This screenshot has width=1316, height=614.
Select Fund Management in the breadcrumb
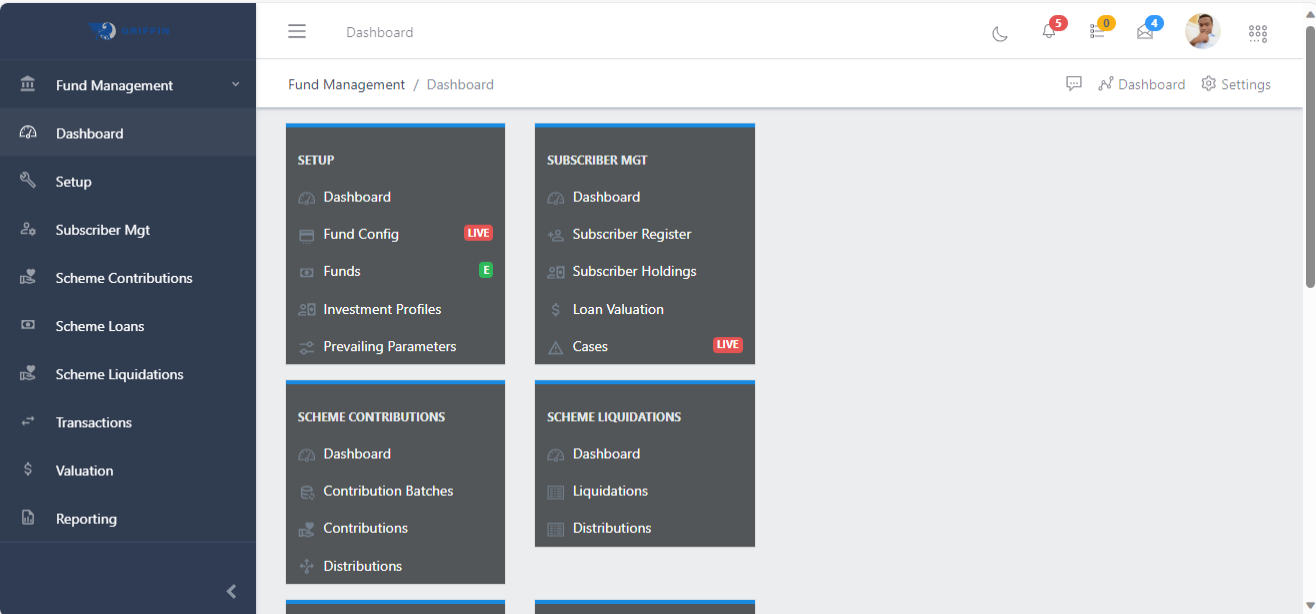pos(346,84)
